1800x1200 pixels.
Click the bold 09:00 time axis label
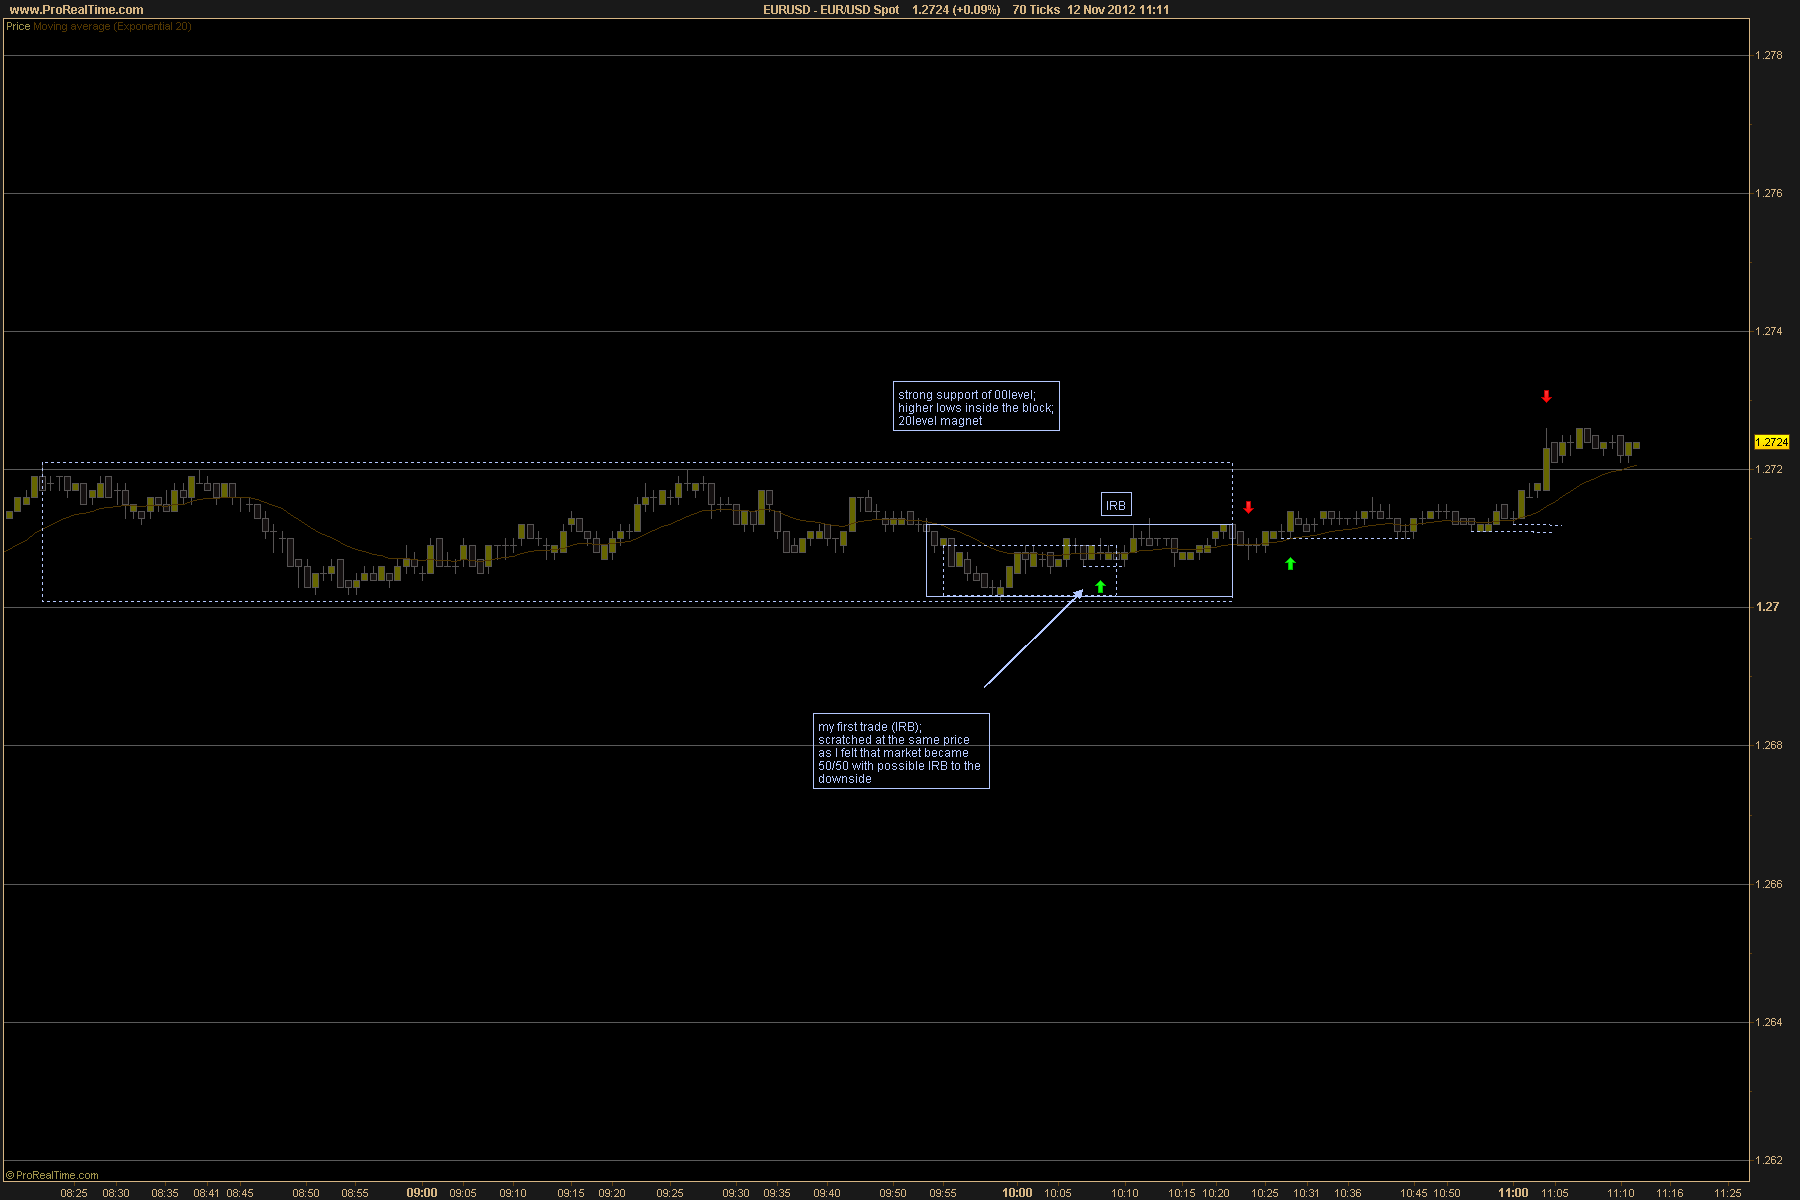(422, 1193)
